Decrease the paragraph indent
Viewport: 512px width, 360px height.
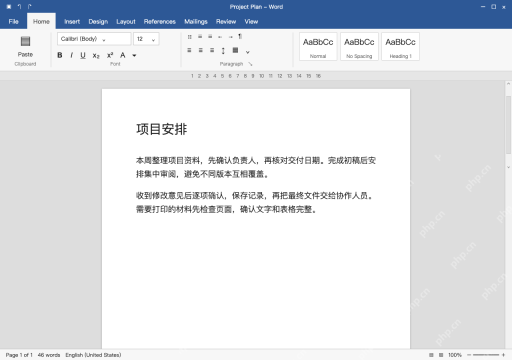pyautogui.click(x=220, y=37)
